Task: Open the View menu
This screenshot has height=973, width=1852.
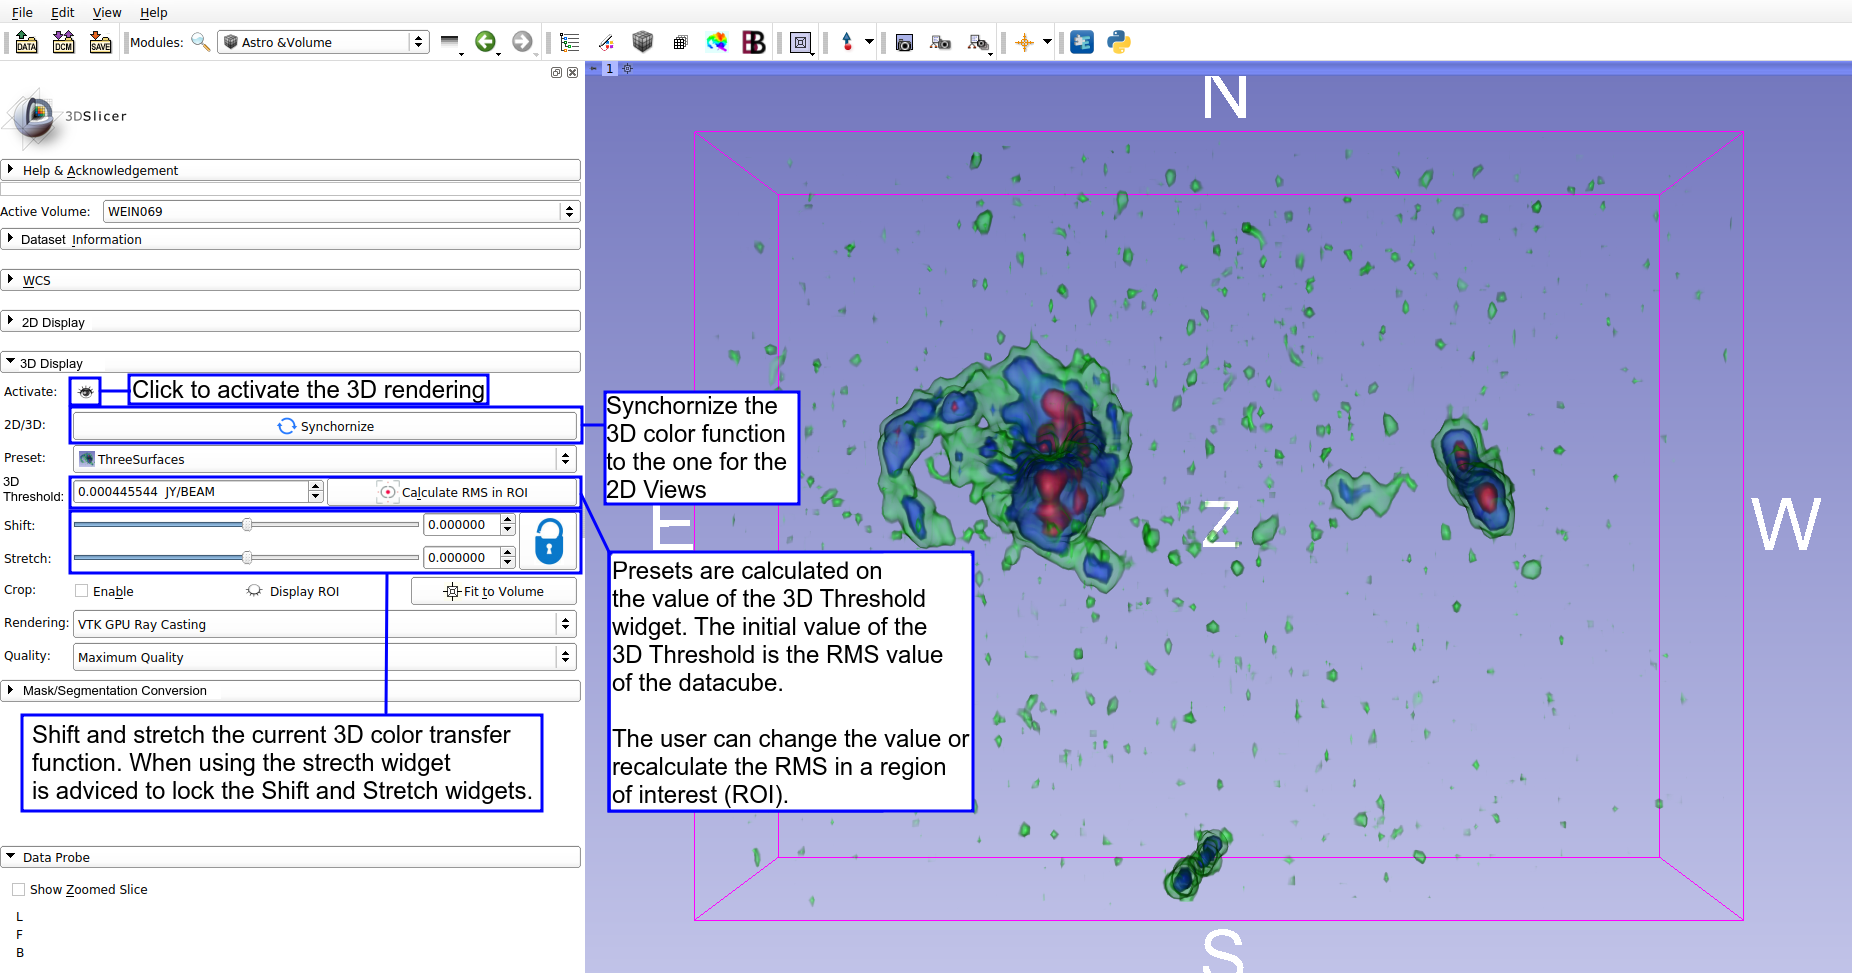Action: coord(107,12)
